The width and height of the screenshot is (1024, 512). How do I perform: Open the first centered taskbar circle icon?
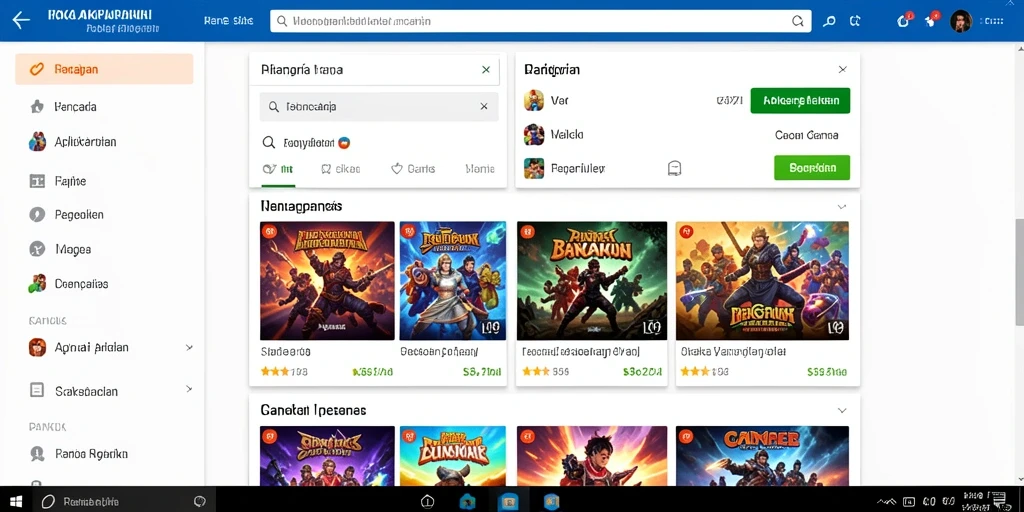(427, 501)
